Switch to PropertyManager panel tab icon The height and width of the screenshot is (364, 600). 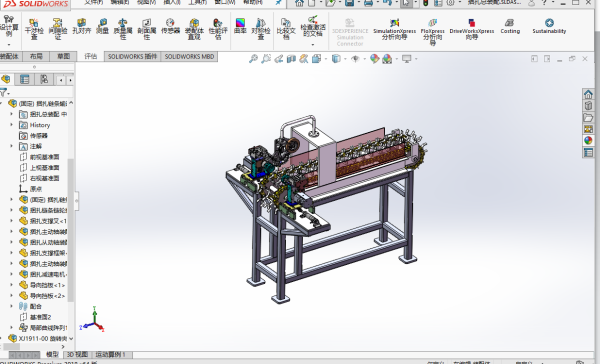24,79
